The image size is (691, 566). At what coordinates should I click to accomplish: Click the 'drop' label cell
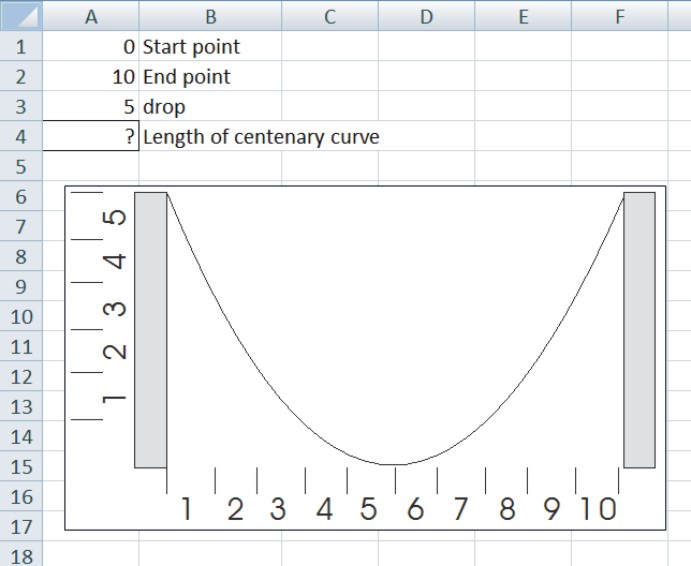(x=210, y=106)
